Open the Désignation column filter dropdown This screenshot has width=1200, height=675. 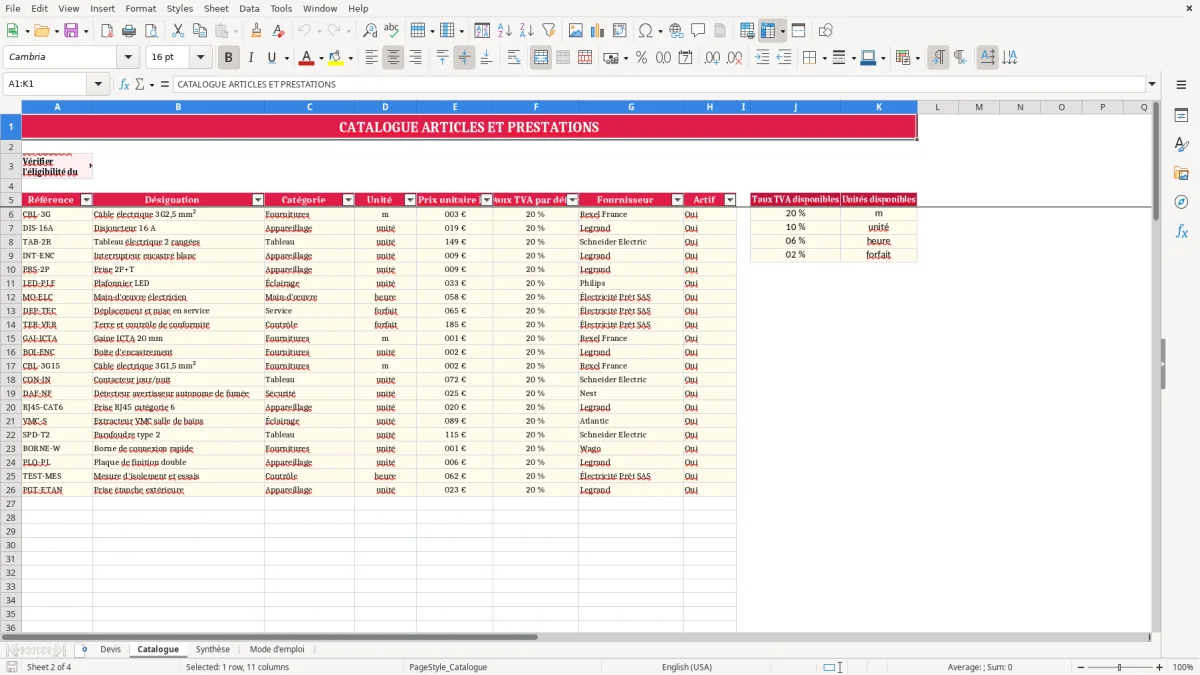(258, 200)
